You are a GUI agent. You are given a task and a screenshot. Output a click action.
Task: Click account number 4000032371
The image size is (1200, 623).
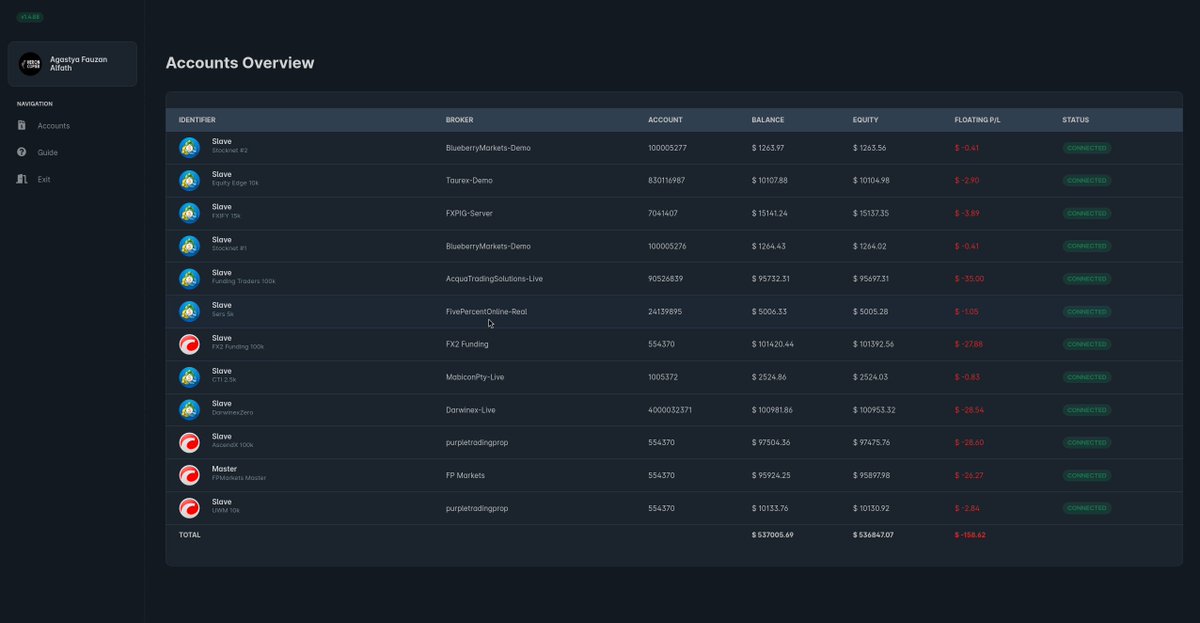click(x=670, y=410)
